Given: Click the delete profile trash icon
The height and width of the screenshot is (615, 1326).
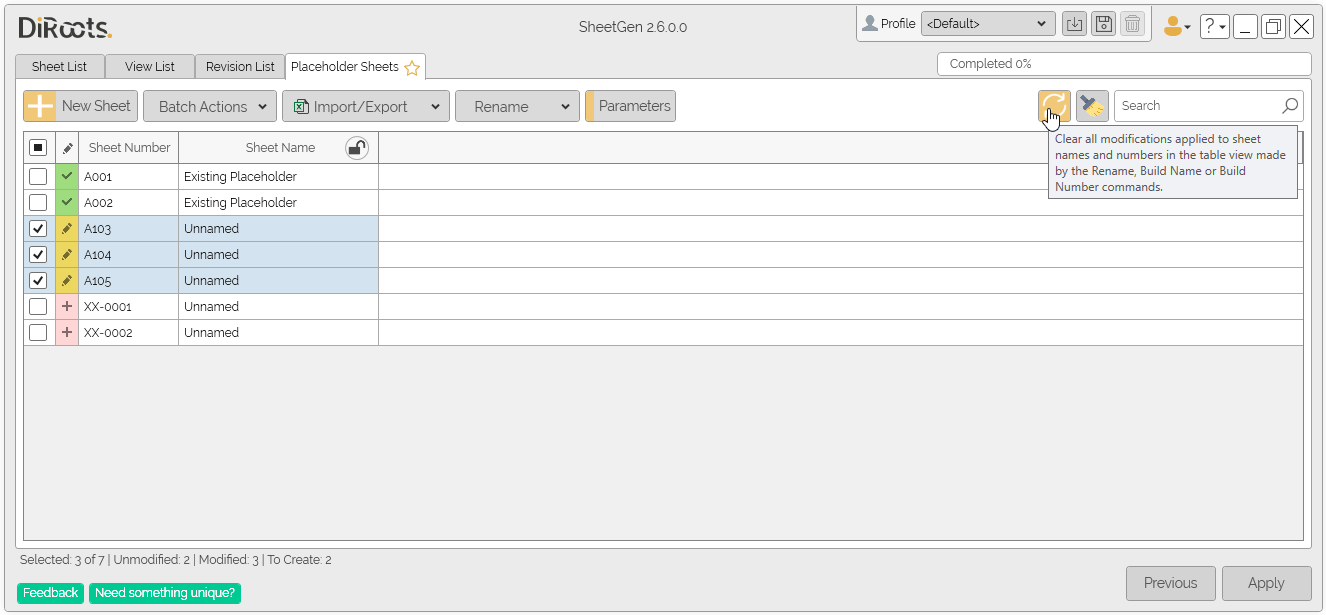Looking at the screenshot, I should [1132, 24].
